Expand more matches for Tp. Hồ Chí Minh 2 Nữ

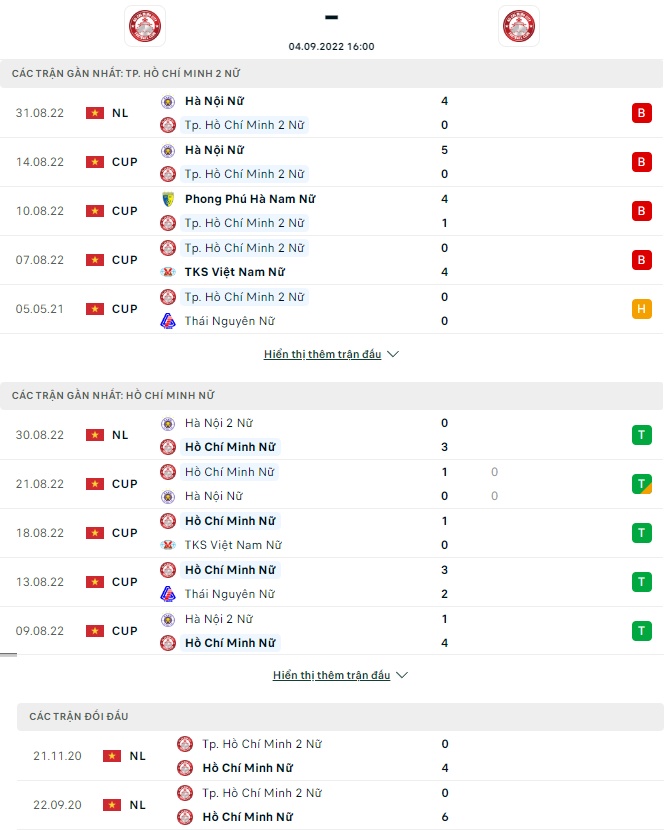[322, 354]
